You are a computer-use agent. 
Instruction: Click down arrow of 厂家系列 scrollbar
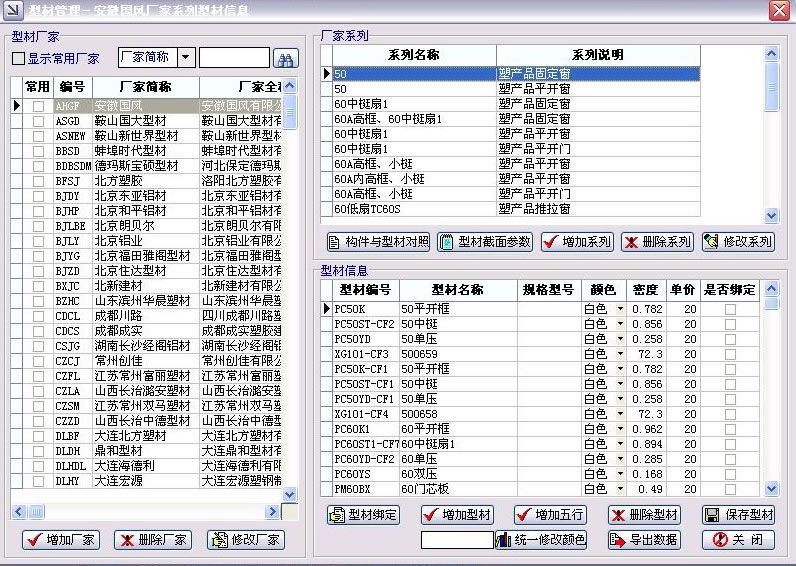coord(771,216)
